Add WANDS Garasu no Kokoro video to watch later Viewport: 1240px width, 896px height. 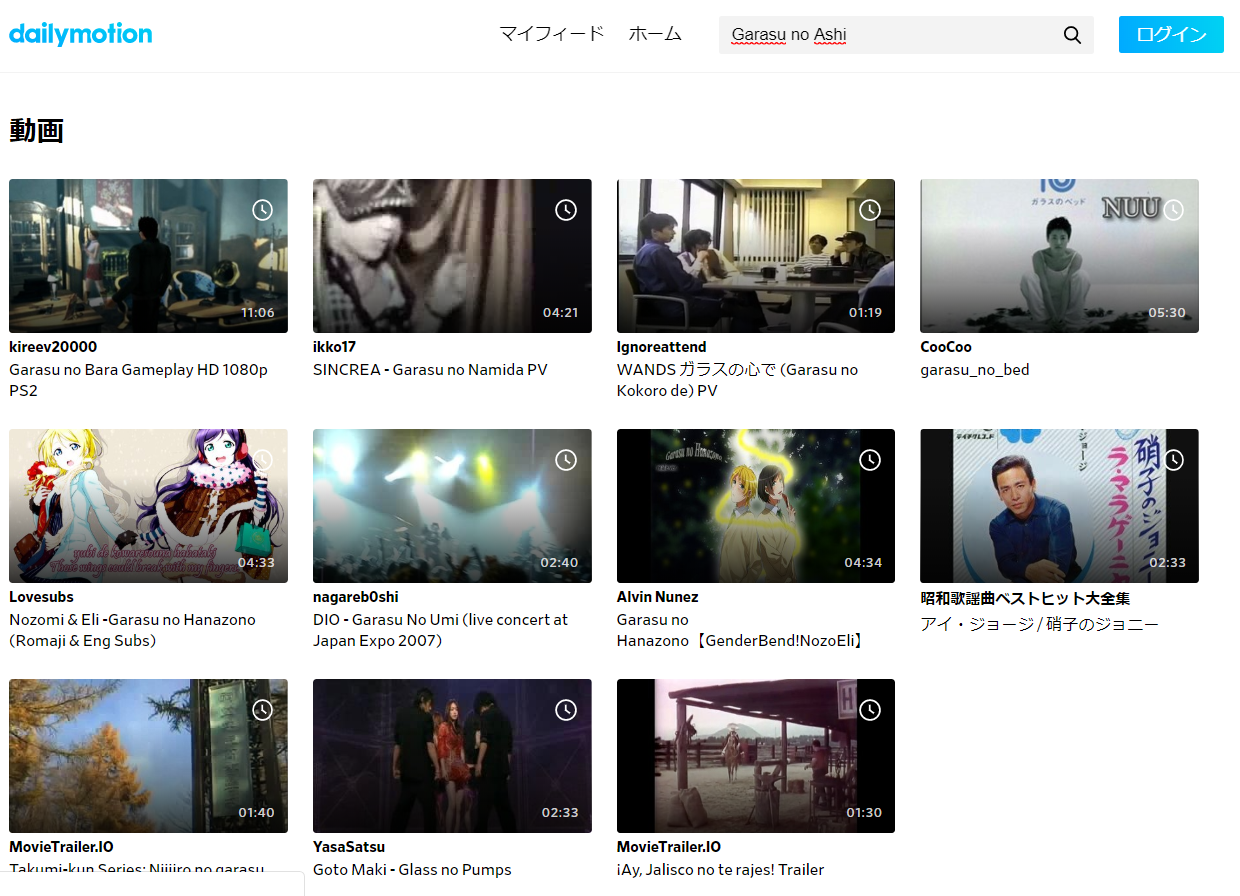870,210
